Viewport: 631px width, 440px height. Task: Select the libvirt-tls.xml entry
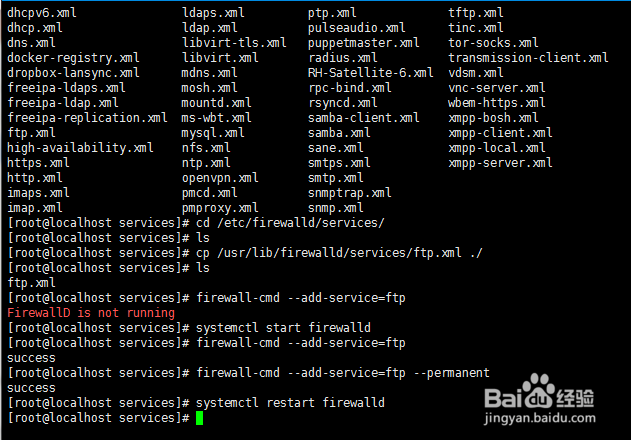(234, 43)
